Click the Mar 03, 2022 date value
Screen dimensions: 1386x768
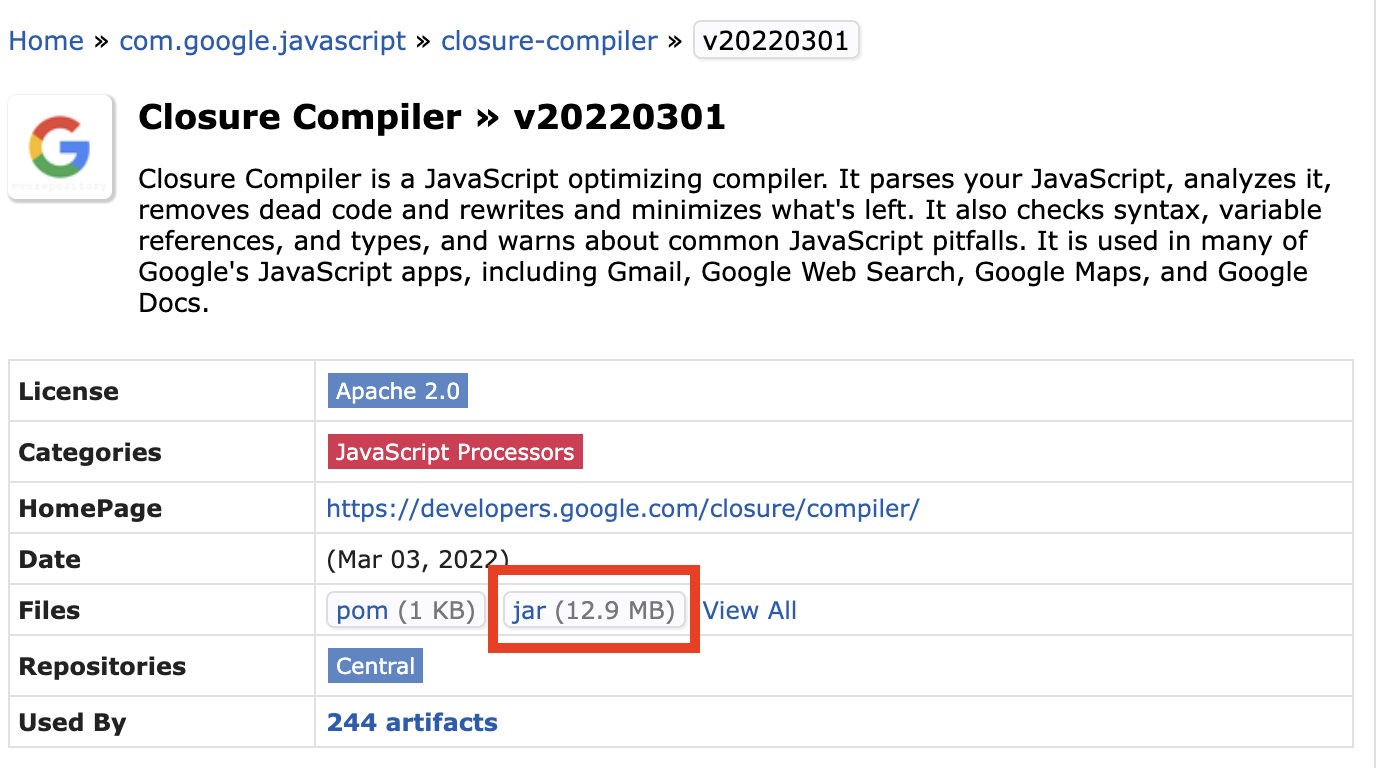pyautogui.click(x=418, y=559)
